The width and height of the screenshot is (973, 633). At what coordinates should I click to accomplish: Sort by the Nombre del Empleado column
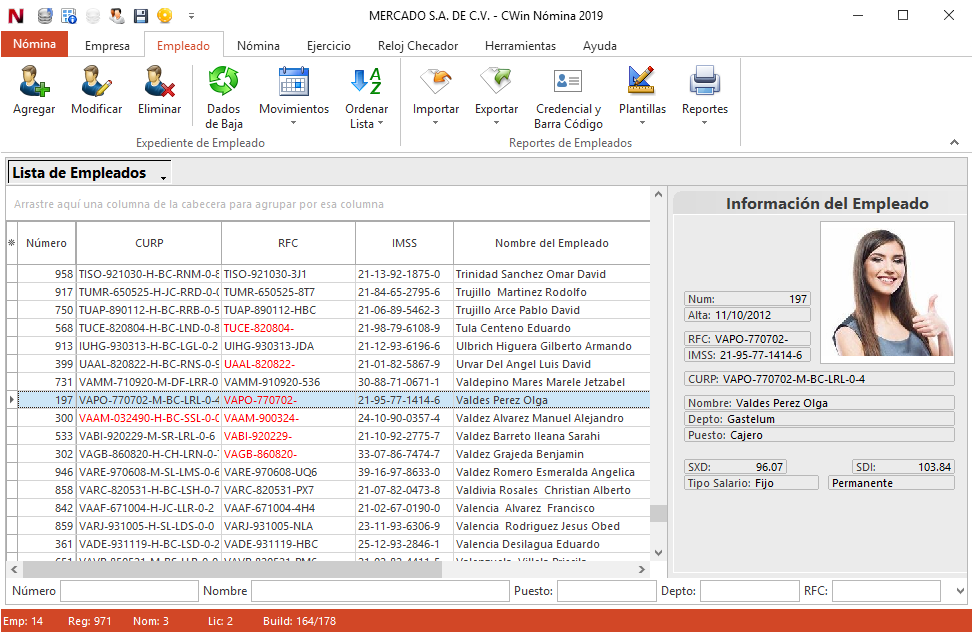click(x=551, y=243)
